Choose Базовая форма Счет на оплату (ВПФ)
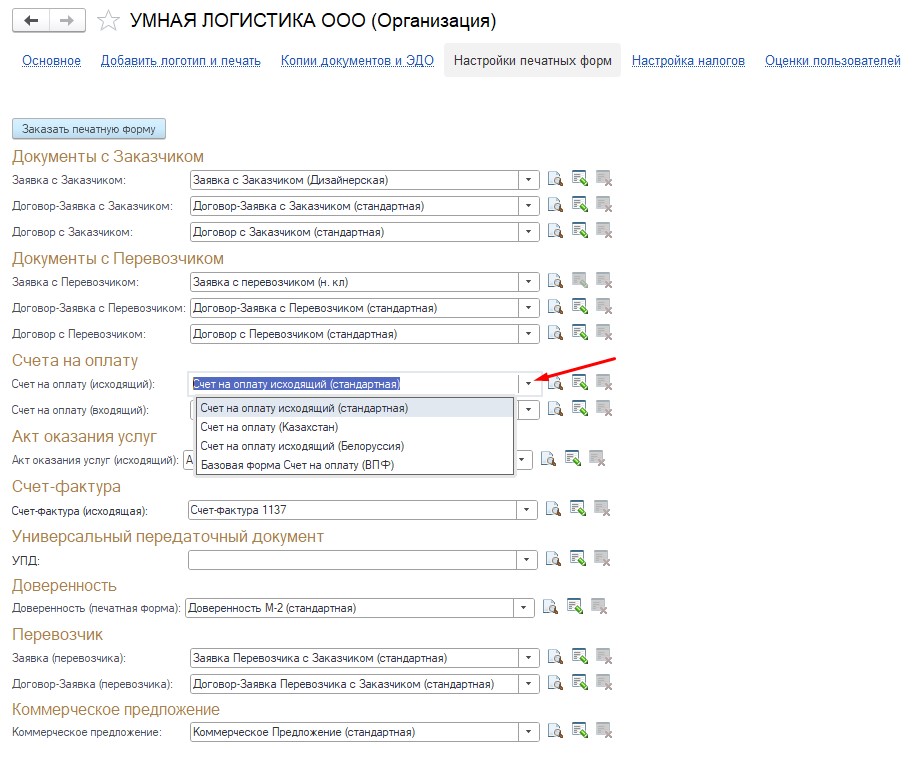 click(x=355, y=465)
